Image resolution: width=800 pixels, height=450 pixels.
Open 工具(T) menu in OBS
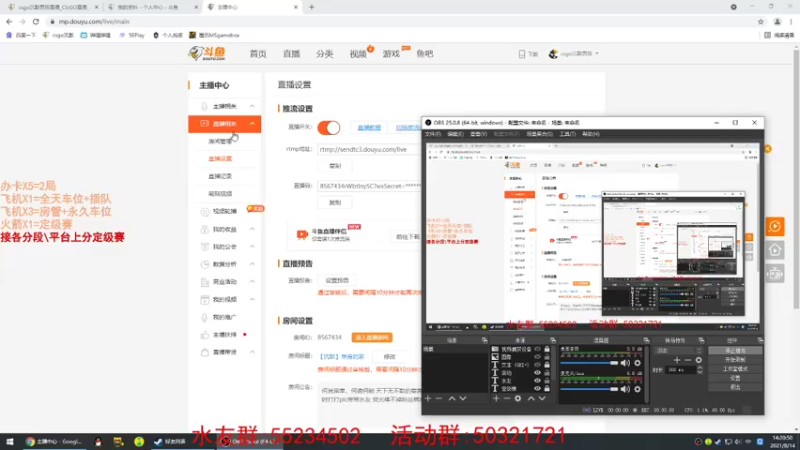[567, 134]
